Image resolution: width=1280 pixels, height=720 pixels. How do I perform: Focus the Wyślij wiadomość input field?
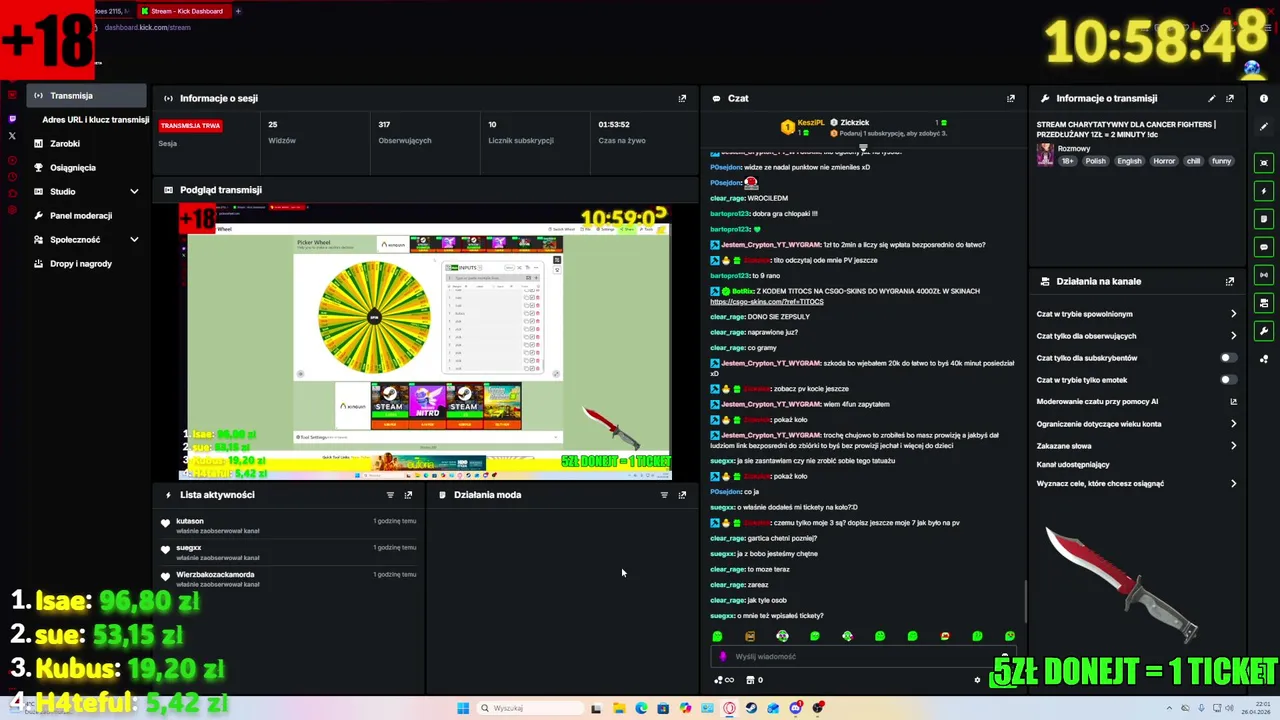(865, 657)
